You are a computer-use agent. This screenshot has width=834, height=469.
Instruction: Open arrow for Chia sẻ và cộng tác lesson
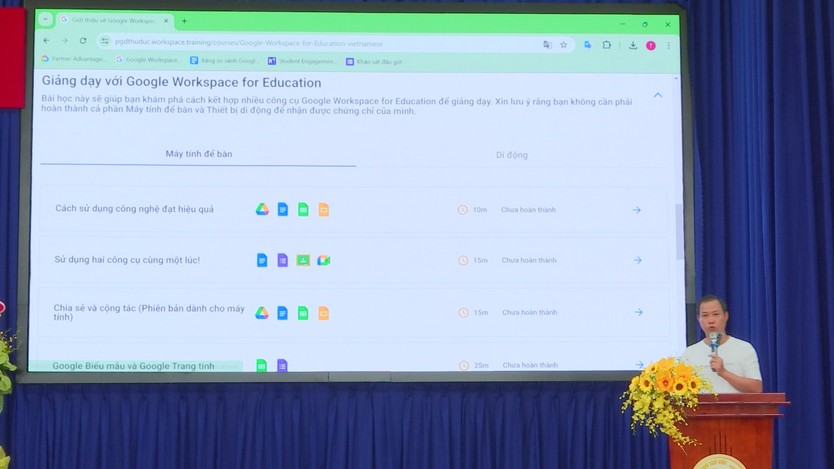639,312
